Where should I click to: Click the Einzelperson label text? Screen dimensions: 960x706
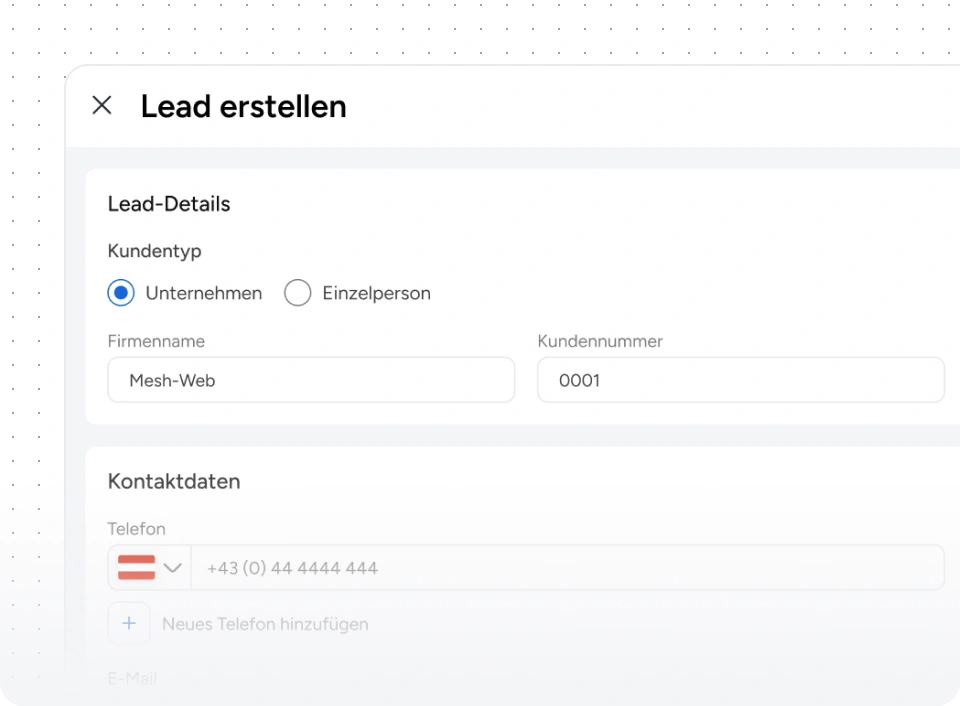coord(376,293)
